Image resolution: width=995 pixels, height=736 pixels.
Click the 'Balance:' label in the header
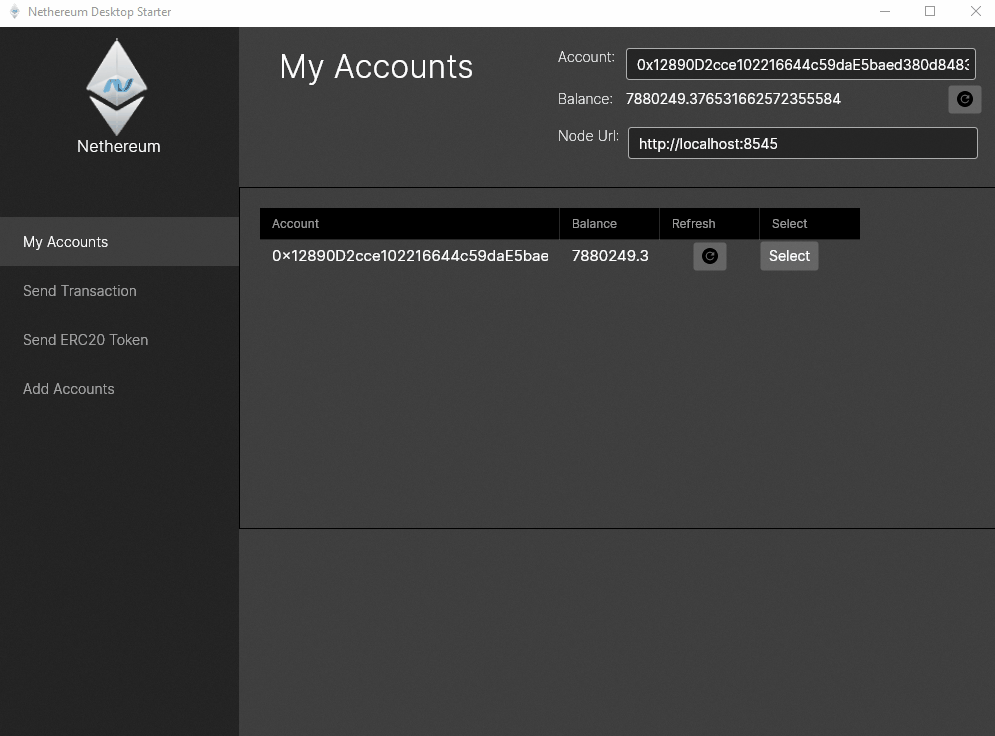(x=585, y=99)
